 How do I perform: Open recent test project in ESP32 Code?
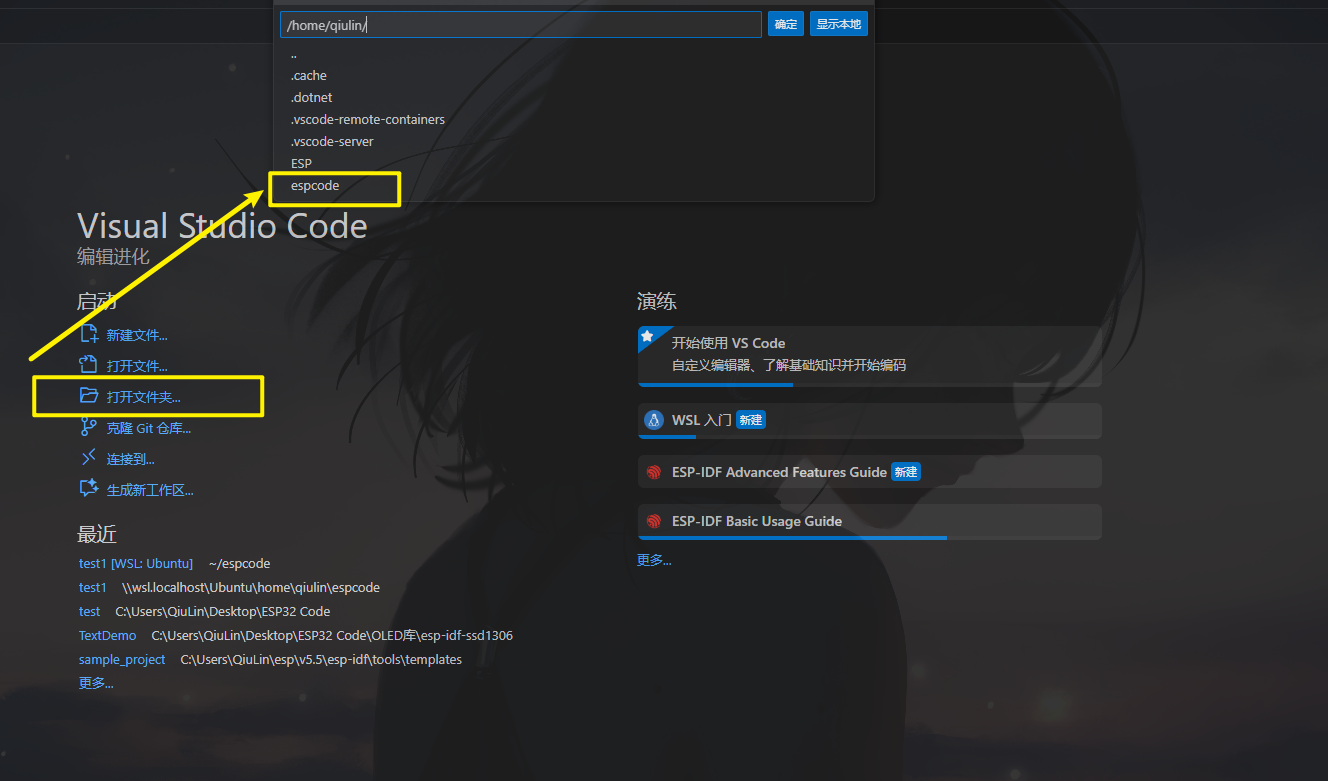(x=90, y=612)
